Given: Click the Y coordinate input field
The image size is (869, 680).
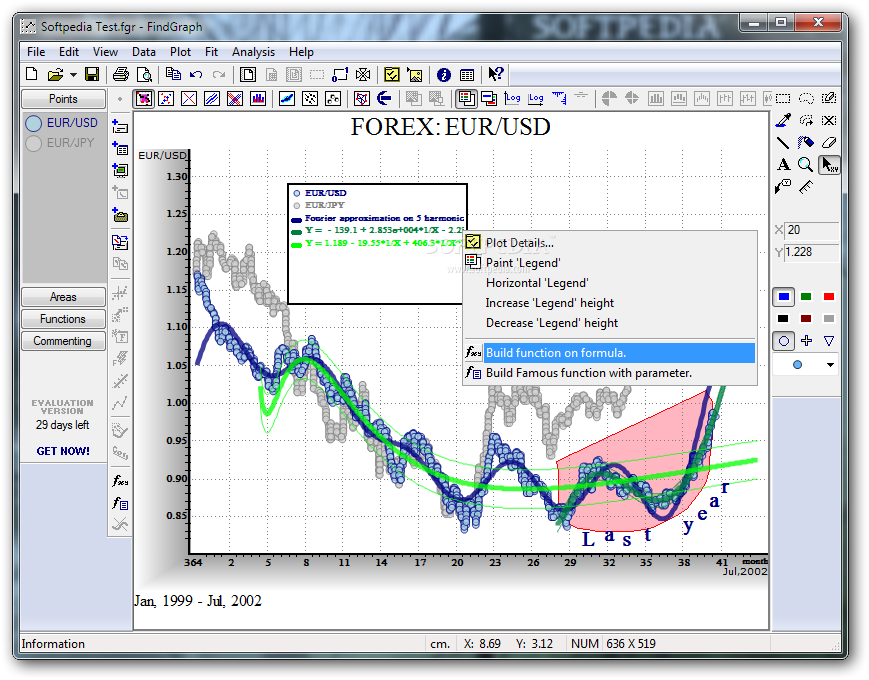Looking at the screenshot, I should coord(811,252).
